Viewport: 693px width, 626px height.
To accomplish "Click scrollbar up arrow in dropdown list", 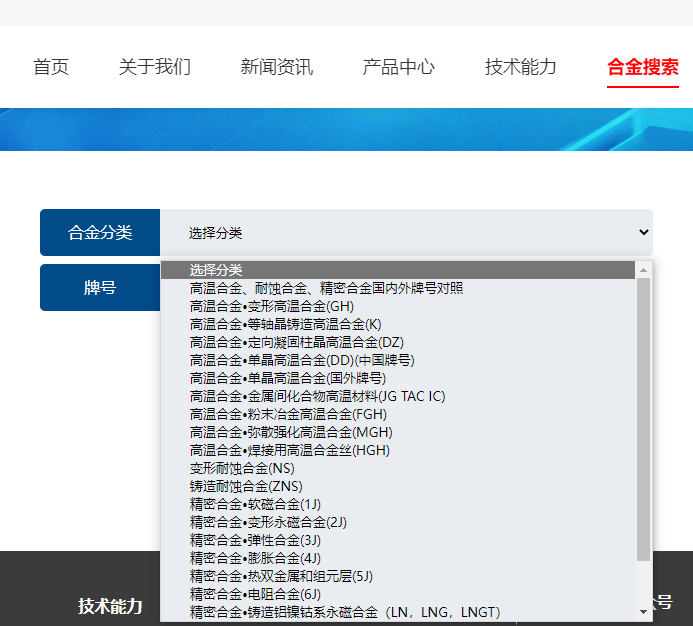I will [x=644, y=270].
